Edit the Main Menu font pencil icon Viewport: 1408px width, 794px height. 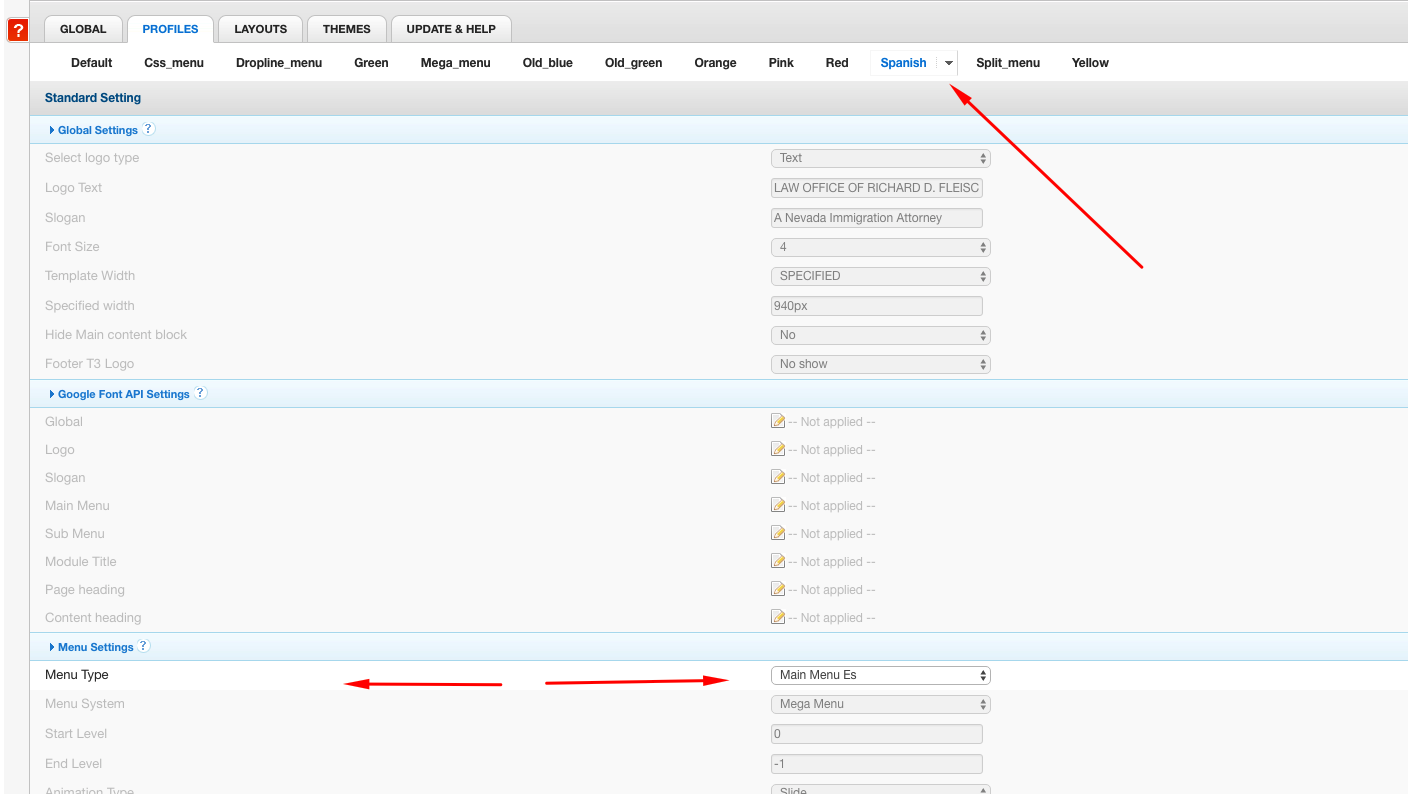(778, 505)
